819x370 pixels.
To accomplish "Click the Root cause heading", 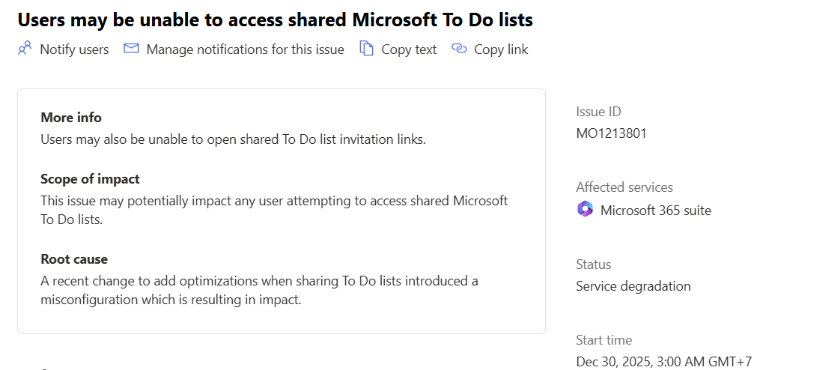I will point(74,259).
